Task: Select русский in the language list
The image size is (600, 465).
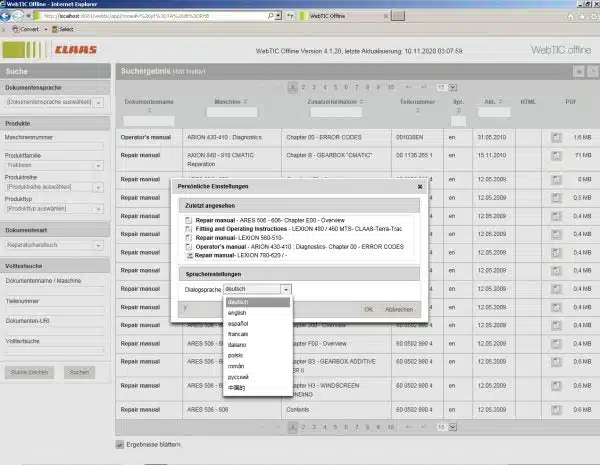Action: click(258, 377)
